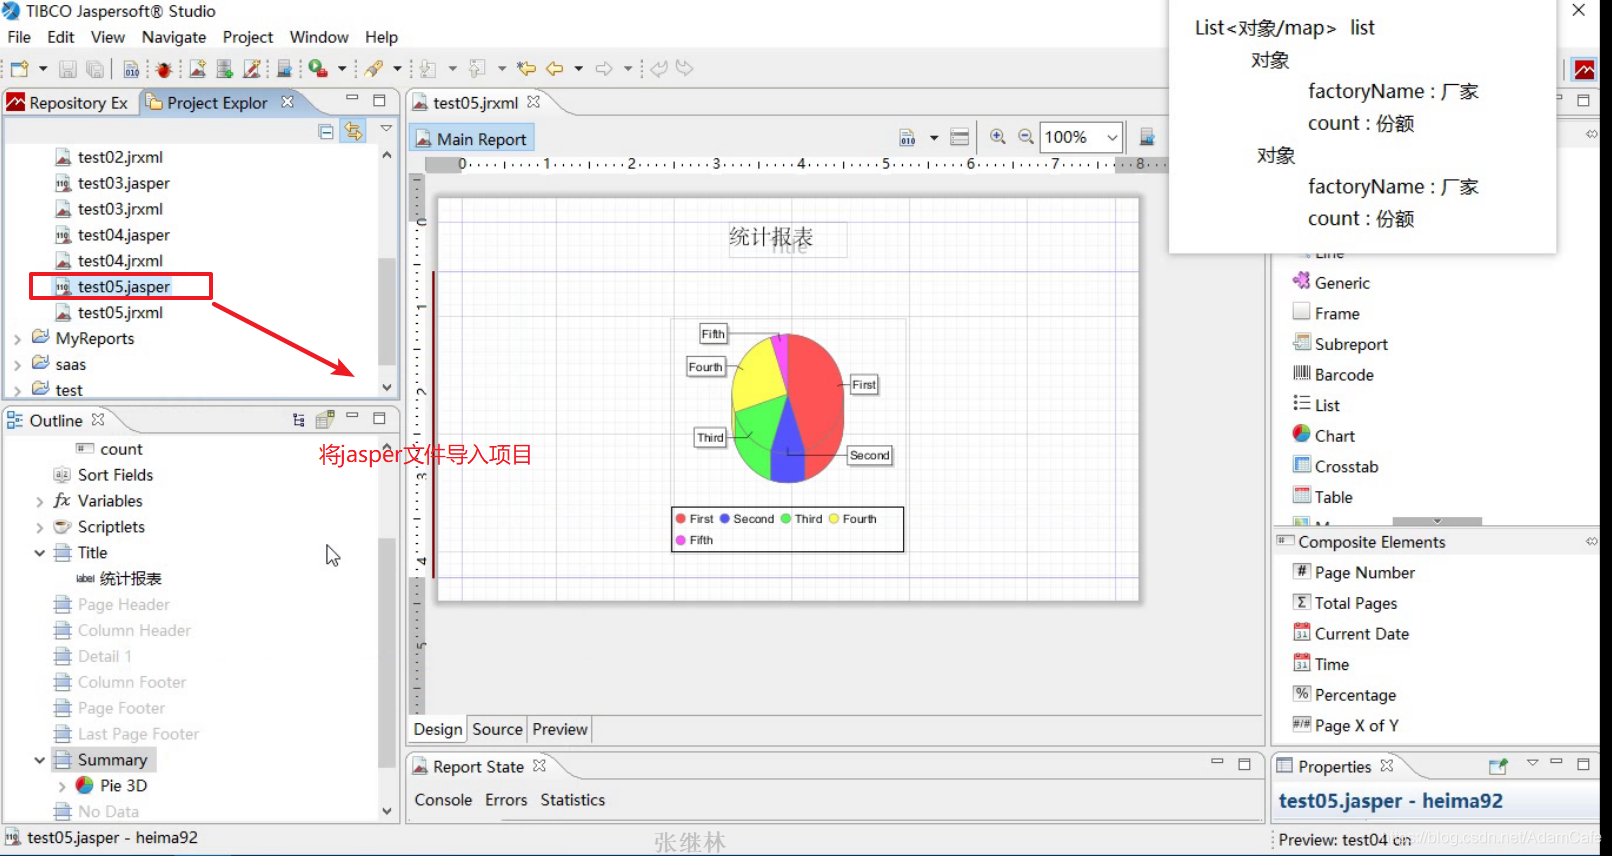Collapse the Summary node in Outline
This screenshot has height=856, width=1612.
(39, 760)
